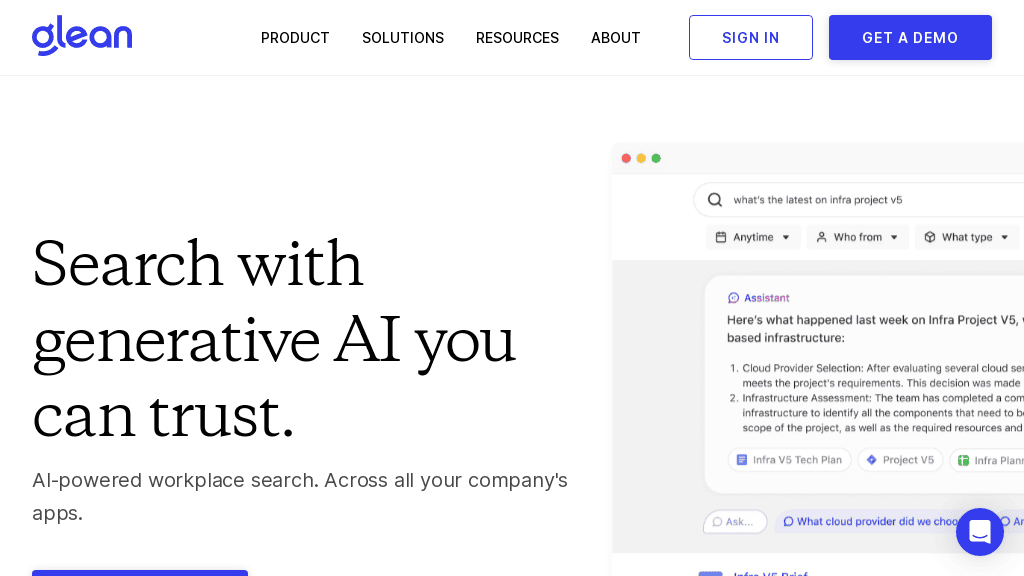Click the Assistant chat bubble icon
Viewport: 1024px width, 576px height.
(x=734, y=298)
